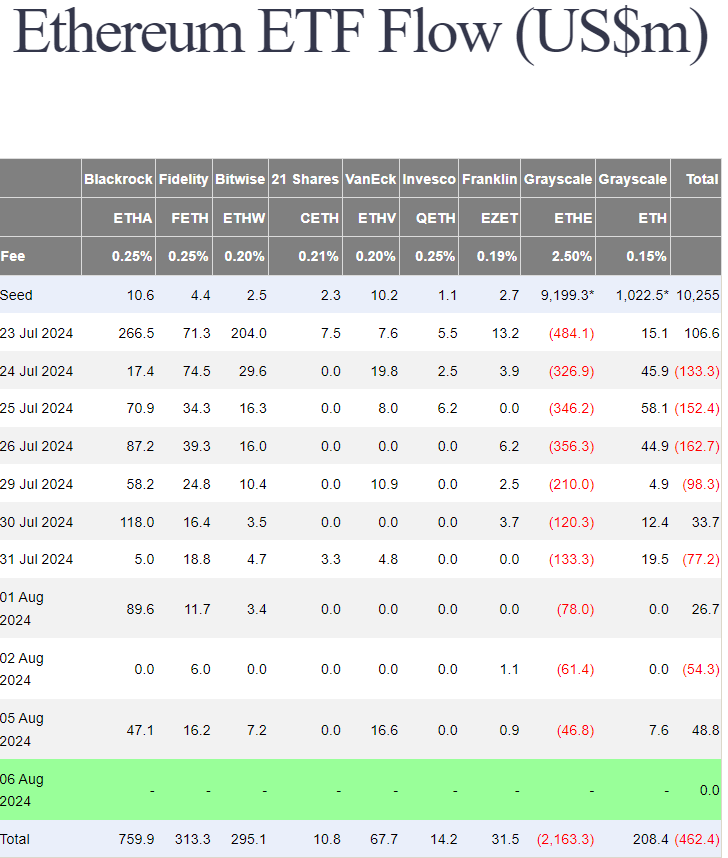728x858 pixels.
Task: Click the (98.3) total value
Action: (x=701, y=484)
